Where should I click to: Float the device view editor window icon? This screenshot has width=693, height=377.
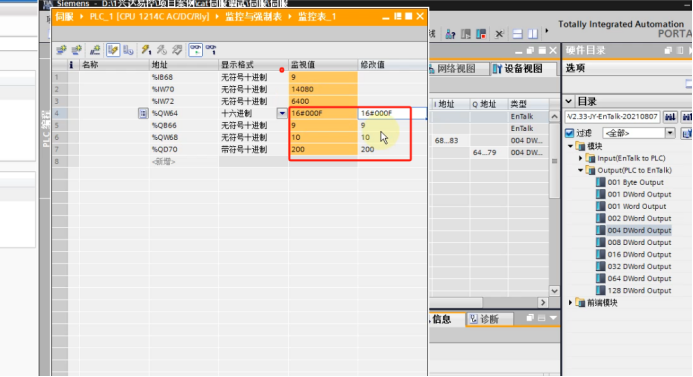tap(530, 51)
